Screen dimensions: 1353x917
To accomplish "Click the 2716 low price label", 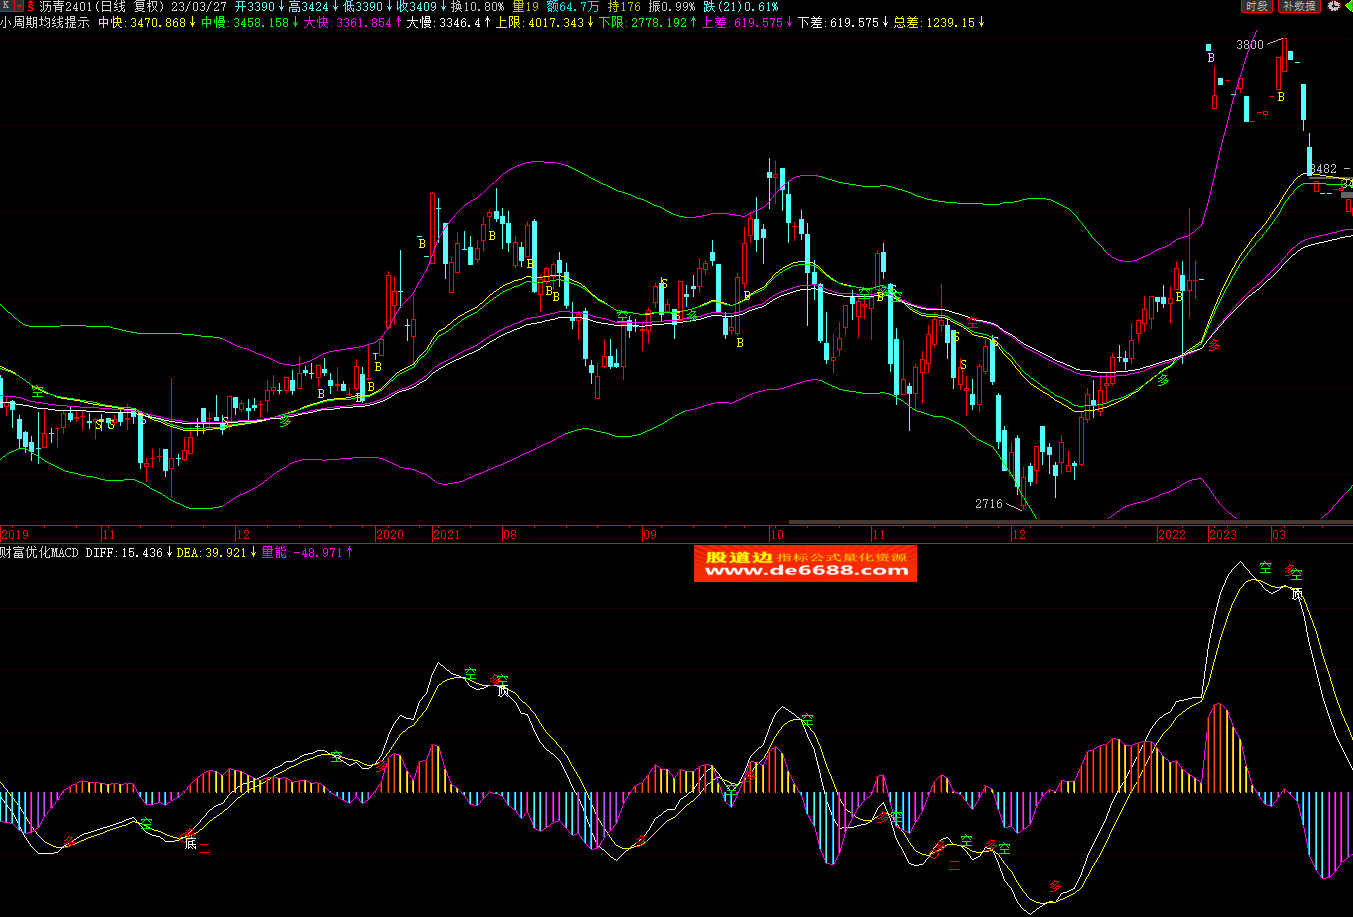I will (x=988, y=504).
